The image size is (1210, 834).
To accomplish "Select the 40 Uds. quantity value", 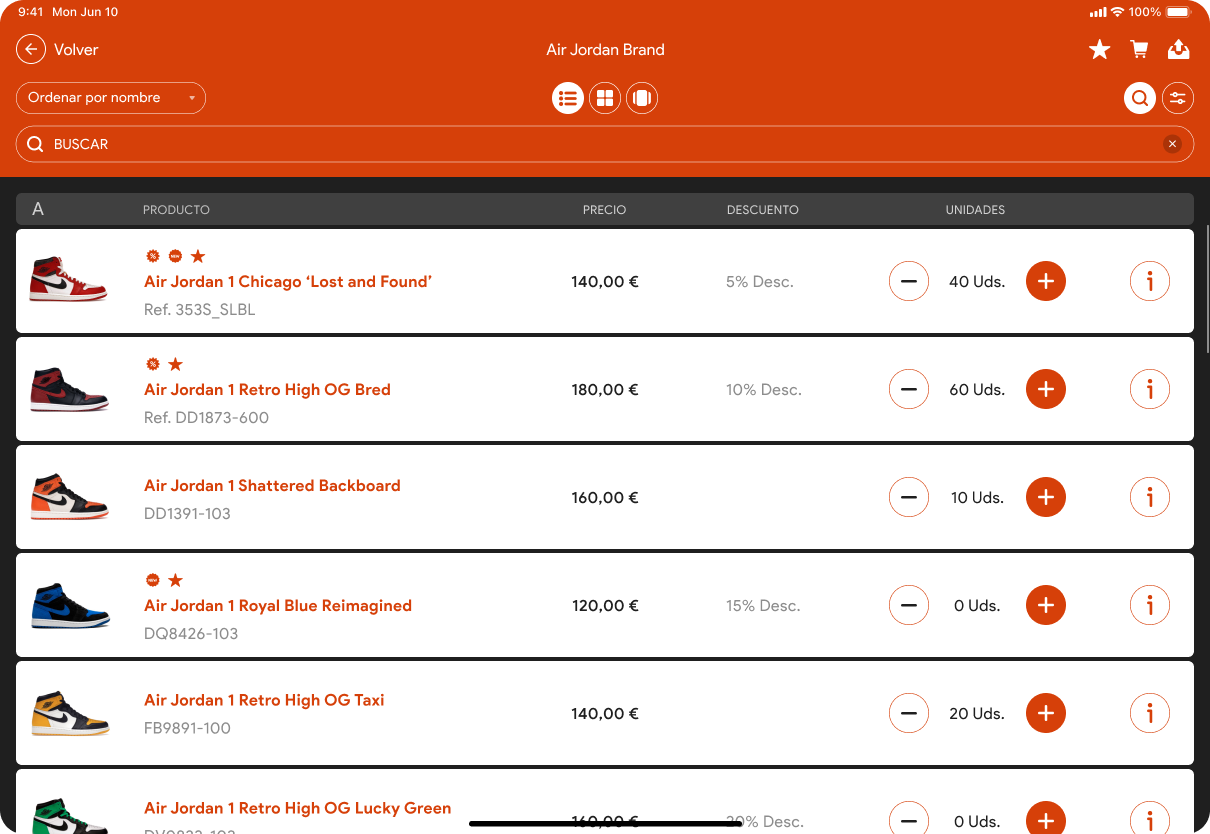I will point(977,282).
